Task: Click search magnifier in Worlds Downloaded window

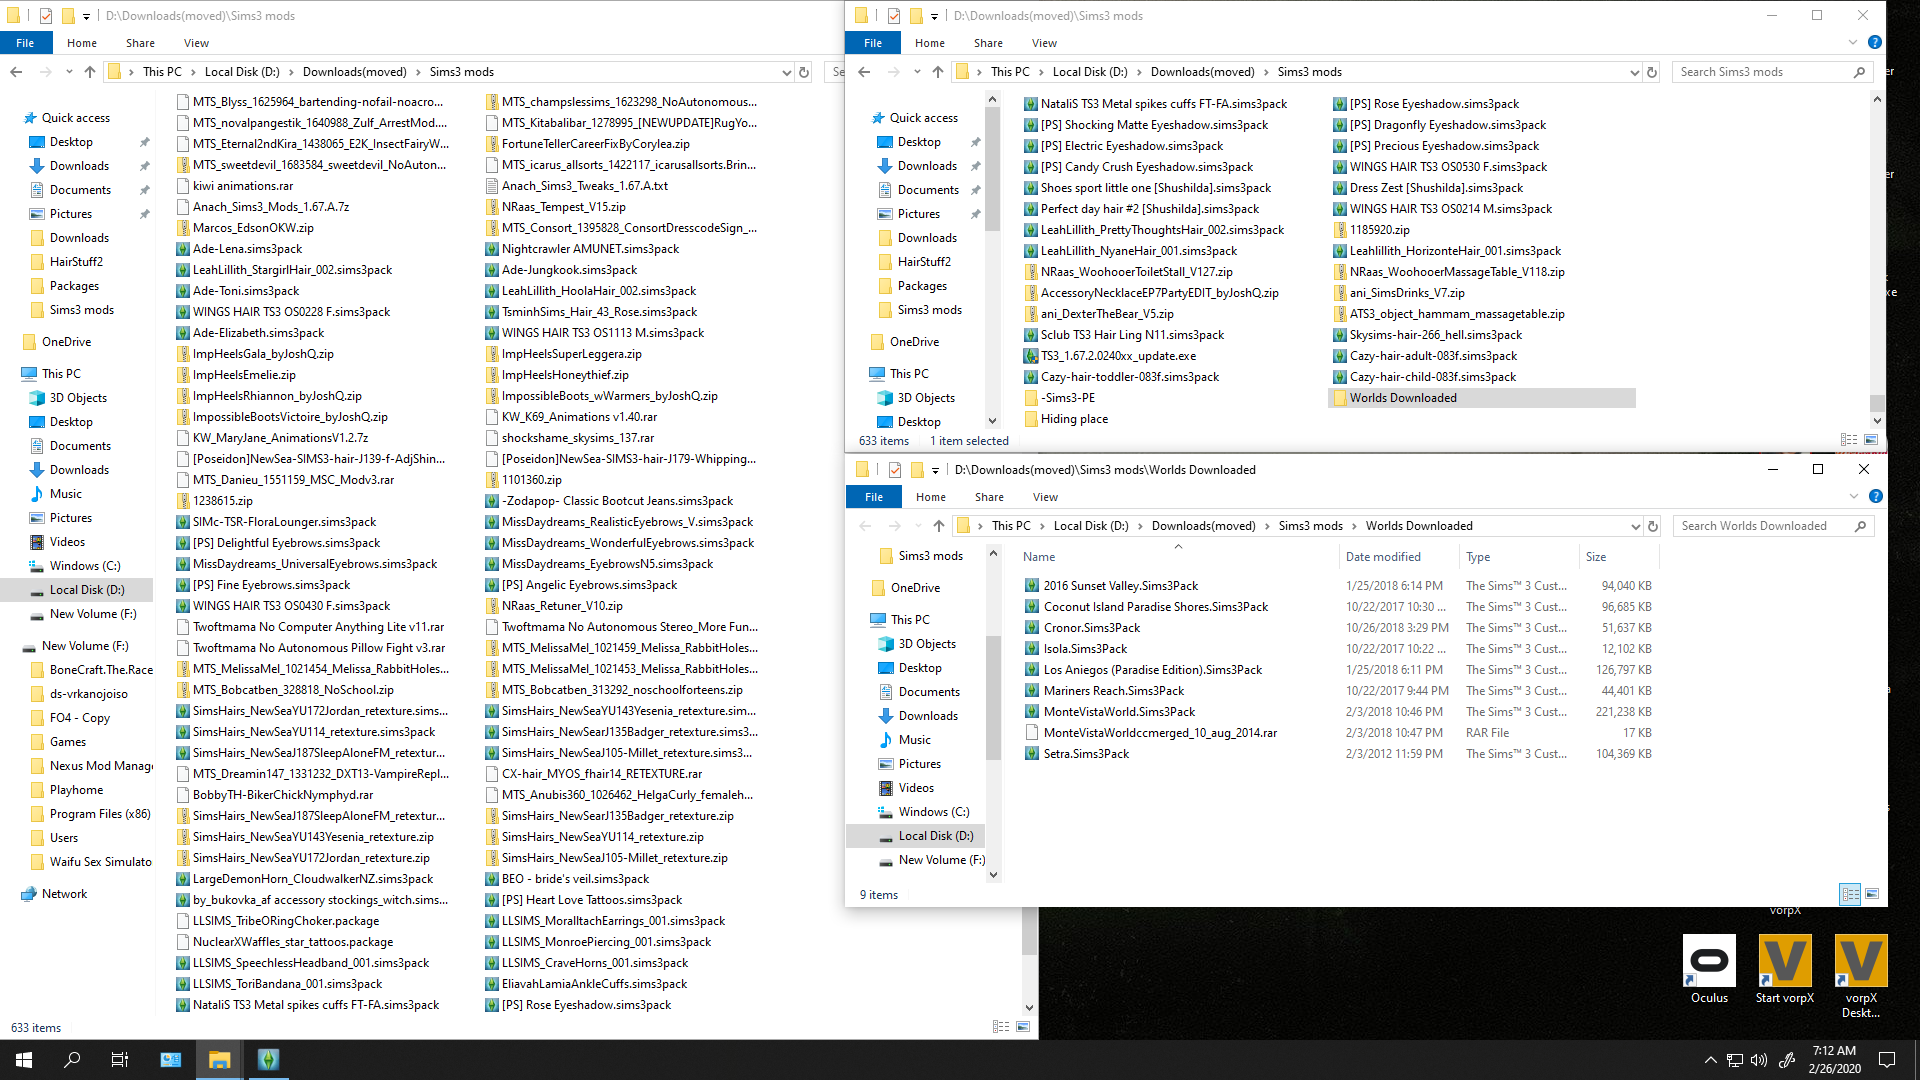Action: (1860, 526)
